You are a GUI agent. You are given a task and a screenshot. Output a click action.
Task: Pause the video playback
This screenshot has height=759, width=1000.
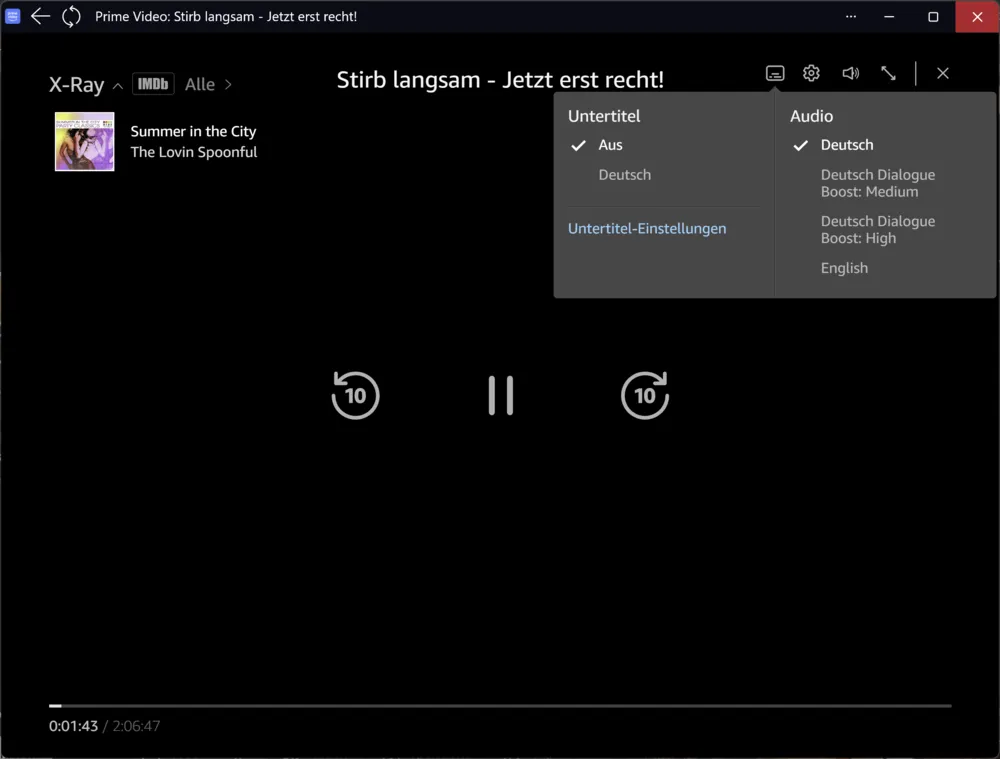pyautogui.click(x=500, y=396)
